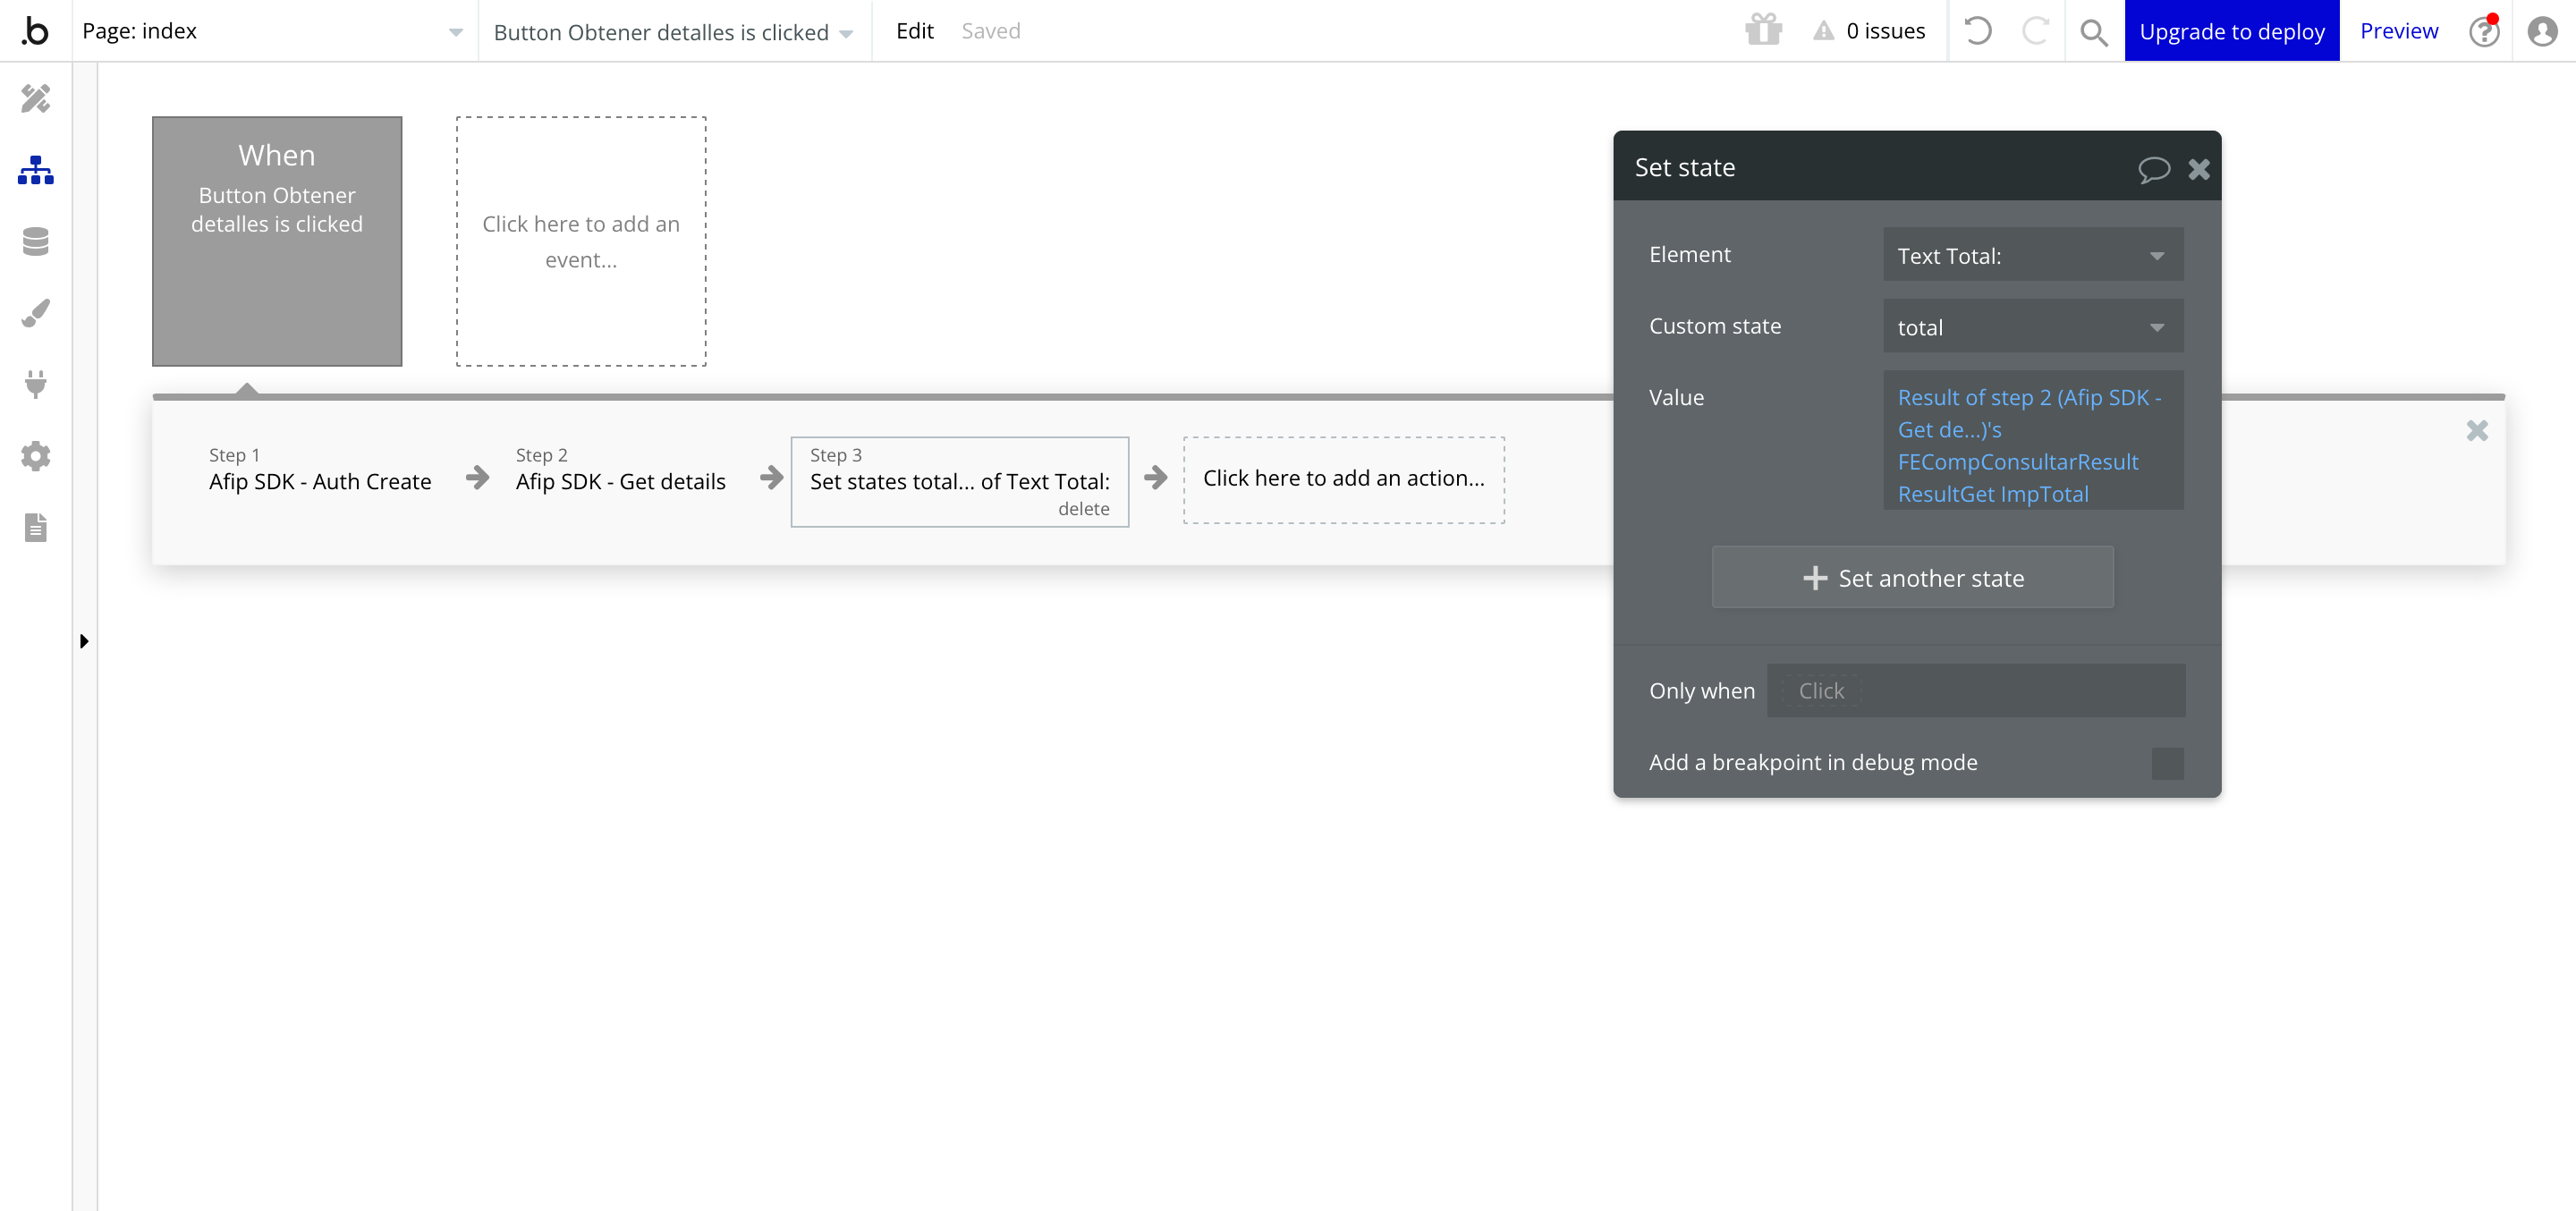Click here to add an event box
2576x1211 pixels.
[x=581, y=241]
